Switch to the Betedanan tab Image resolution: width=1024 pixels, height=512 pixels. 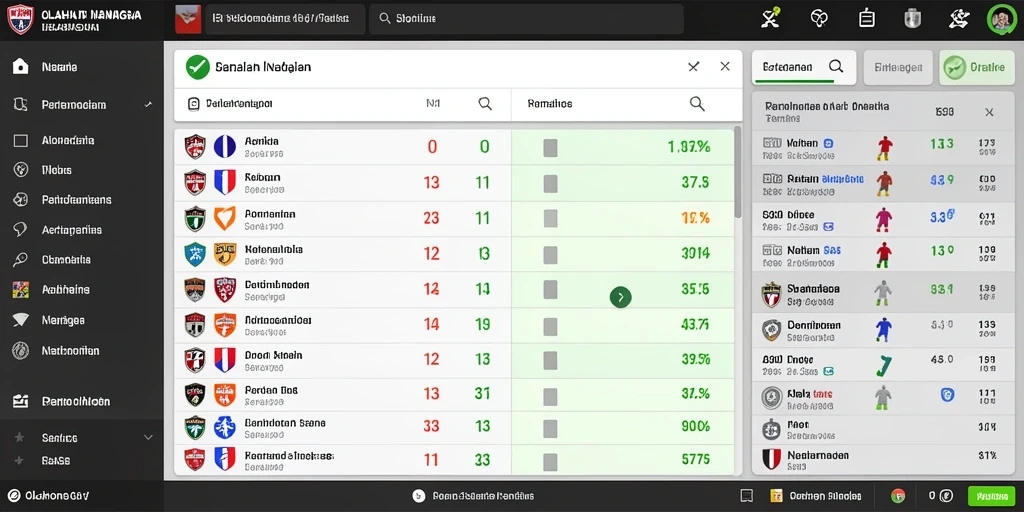coord(804,67)
